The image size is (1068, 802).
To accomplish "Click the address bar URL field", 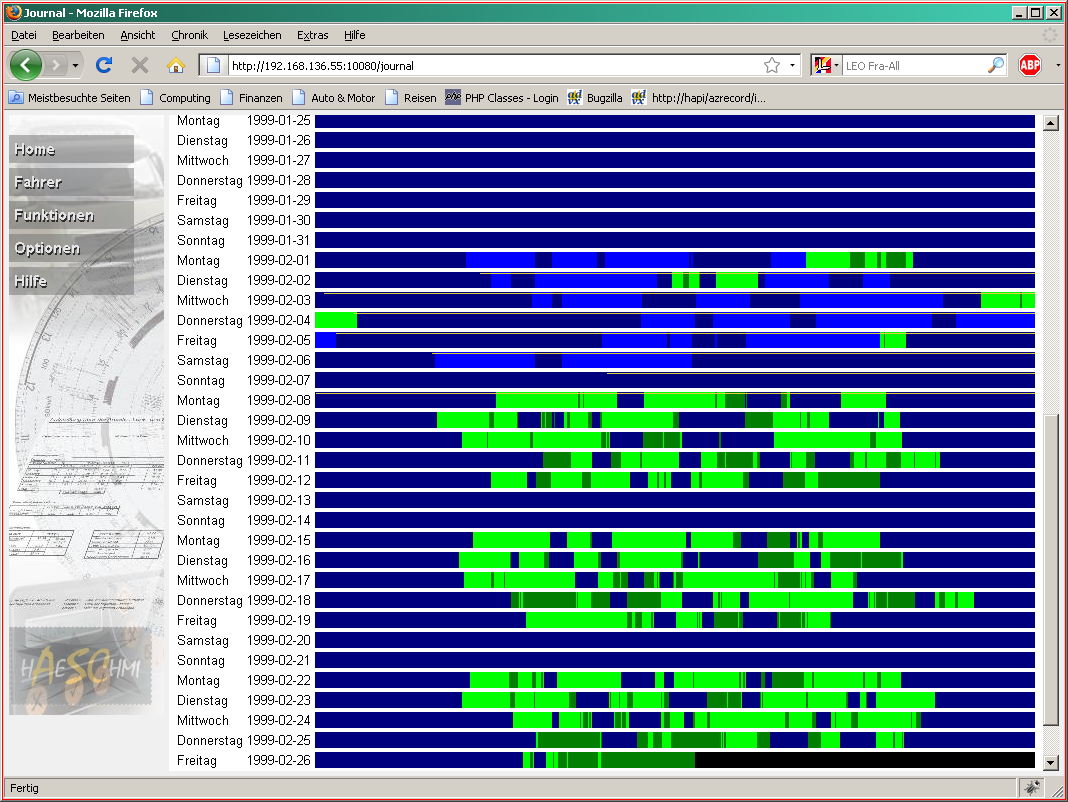I will click(490, 66).
